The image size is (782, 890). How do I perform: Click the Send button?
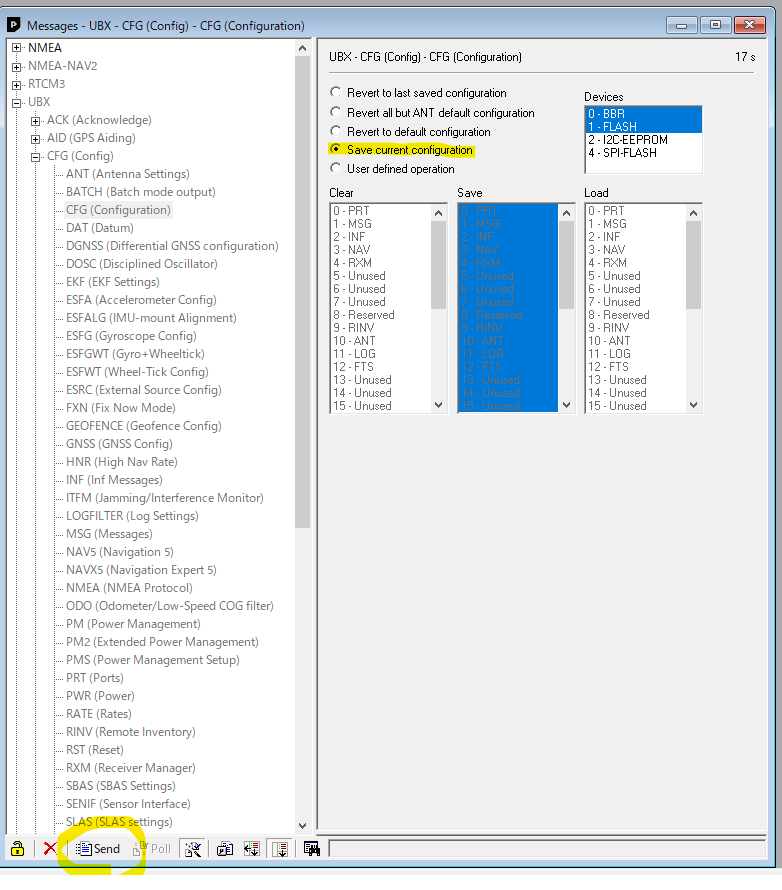98,849
